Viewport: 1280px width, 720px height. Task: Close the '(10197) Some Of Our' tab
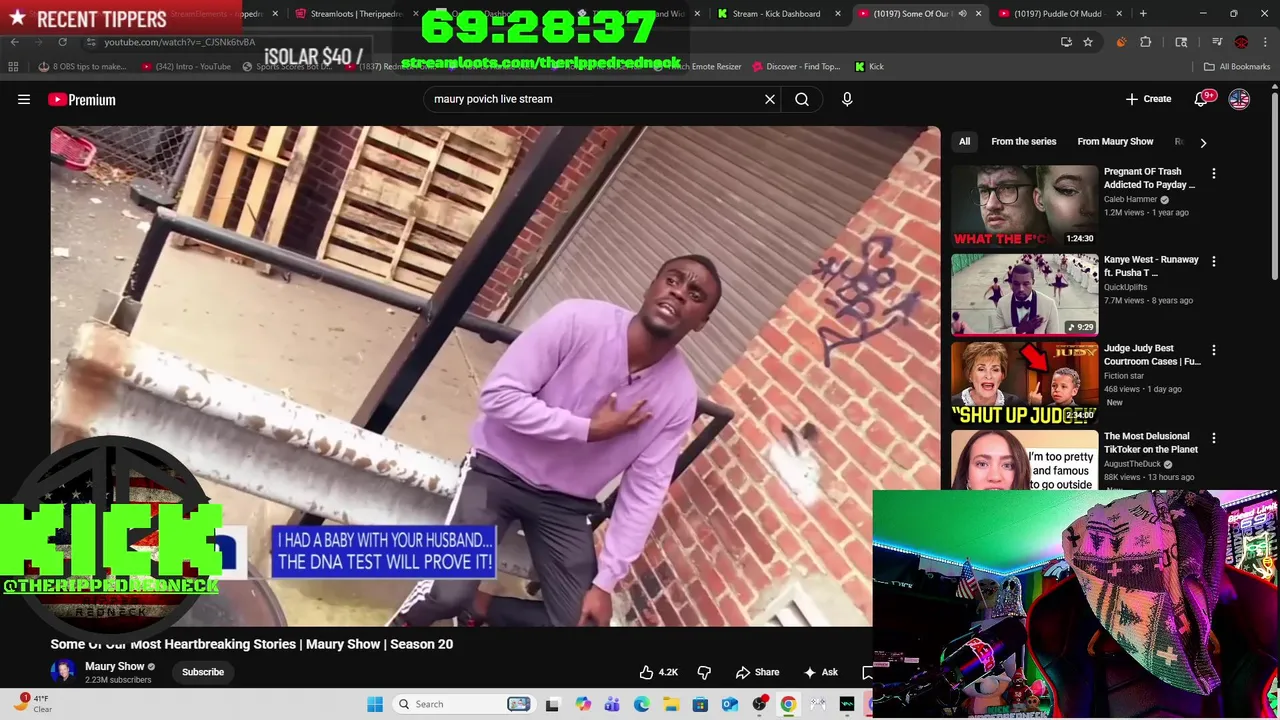pyautogui.click(x=979, y=14)
